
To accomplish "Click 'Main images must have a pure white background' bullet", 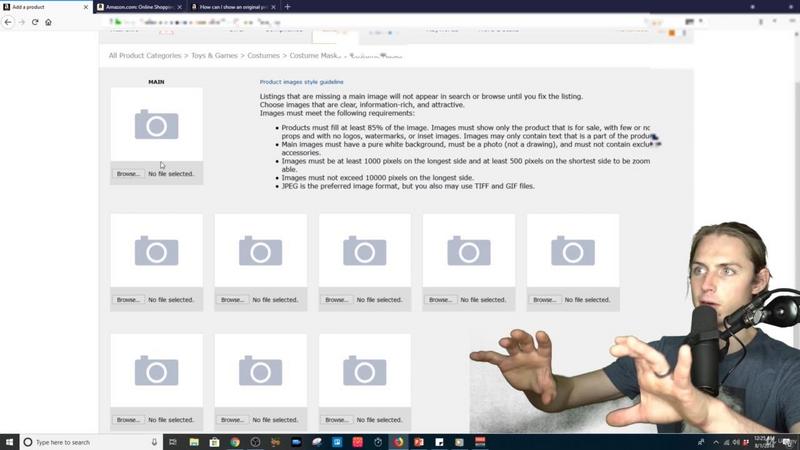I will click(466, 148).
